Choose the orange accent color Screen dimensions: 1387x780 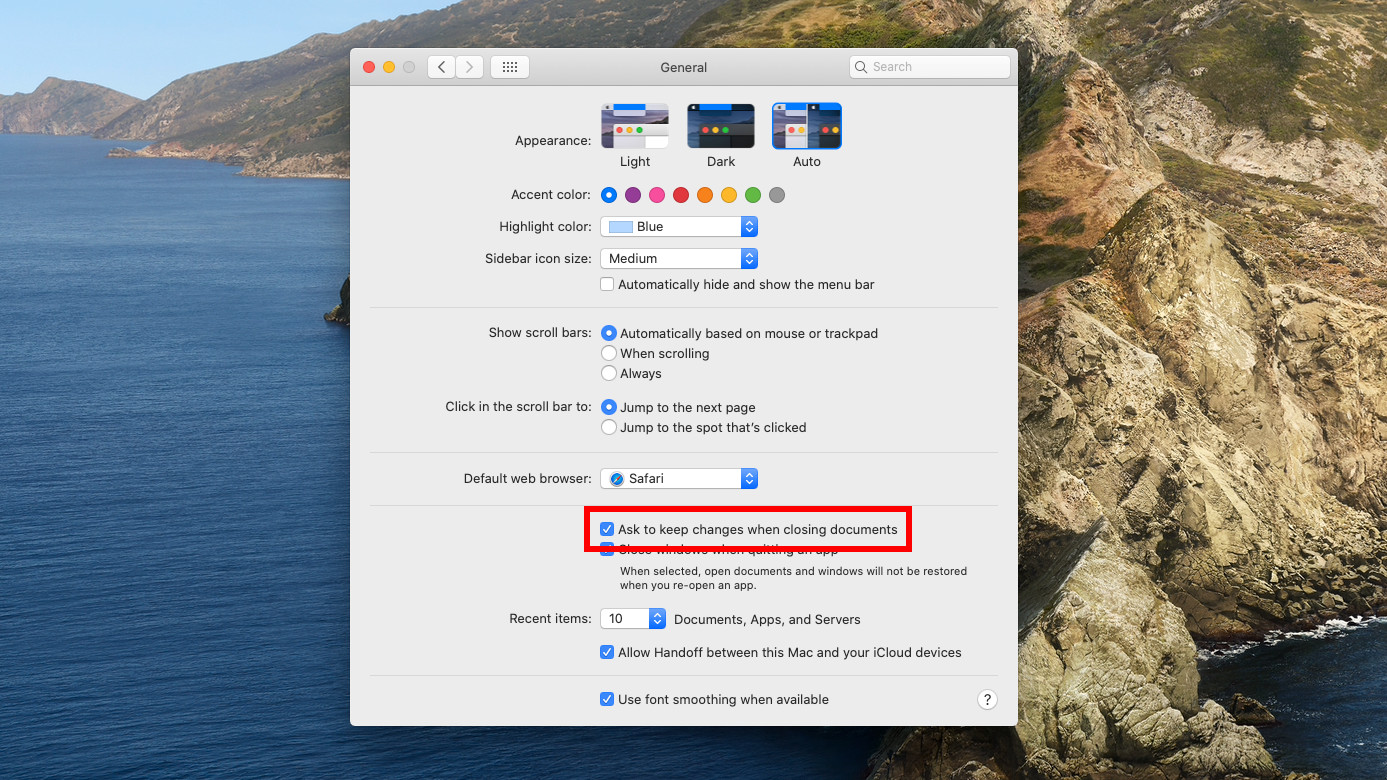[x=705, y=195]
